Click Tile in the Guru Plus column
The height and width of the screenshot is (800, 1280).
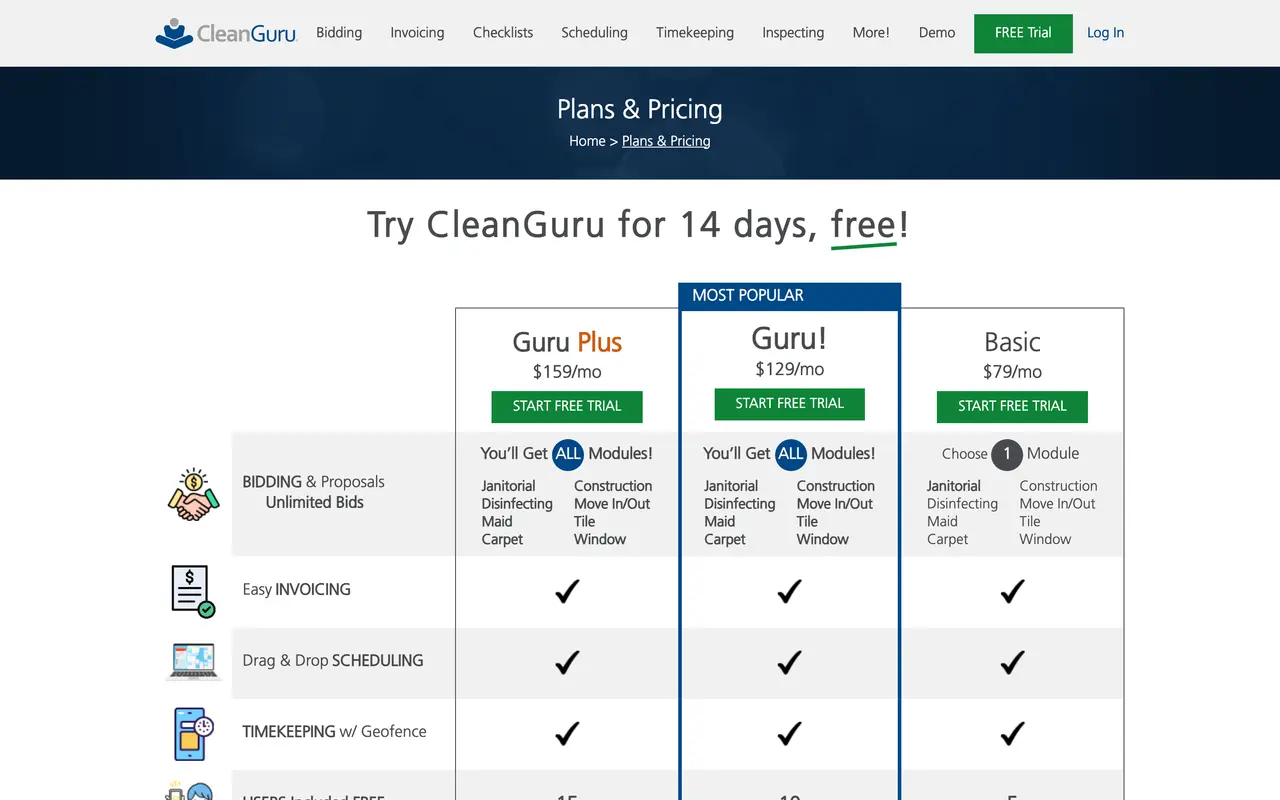(585, 522)
